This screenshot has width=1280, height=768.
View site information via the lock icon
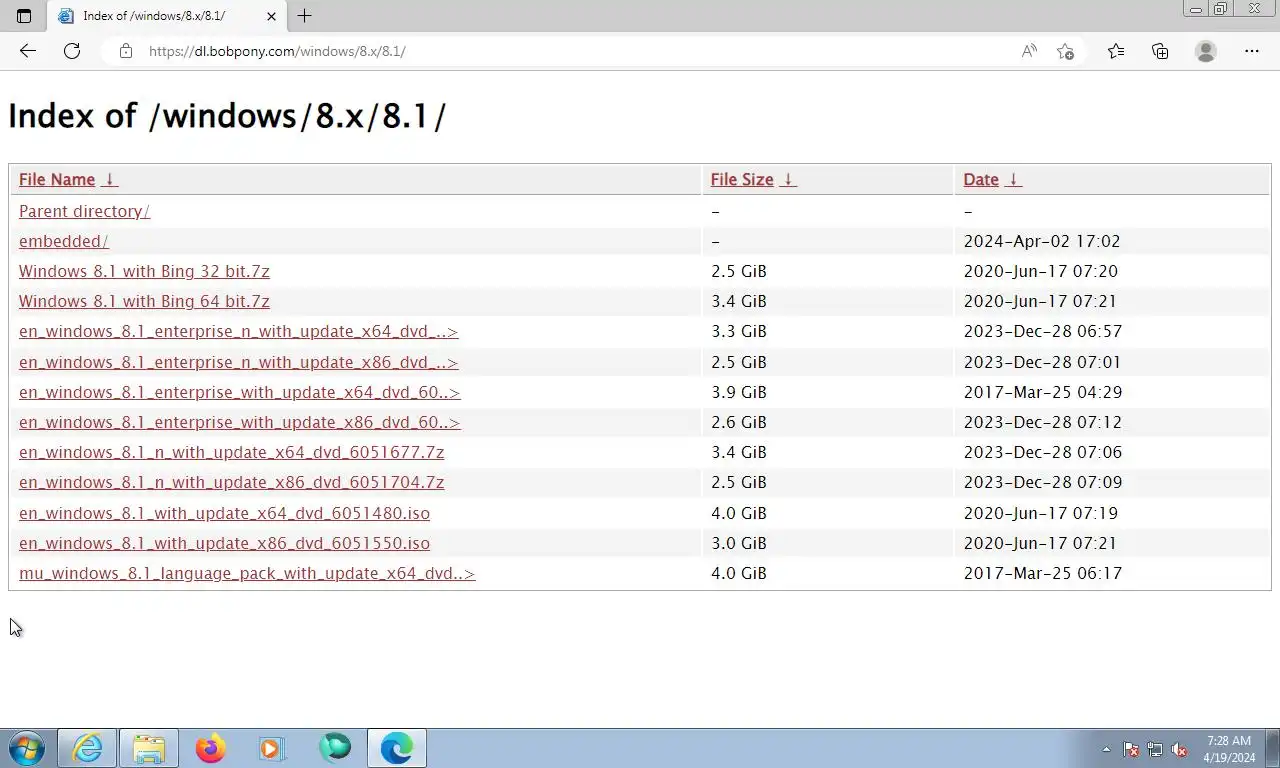point(125,51)
